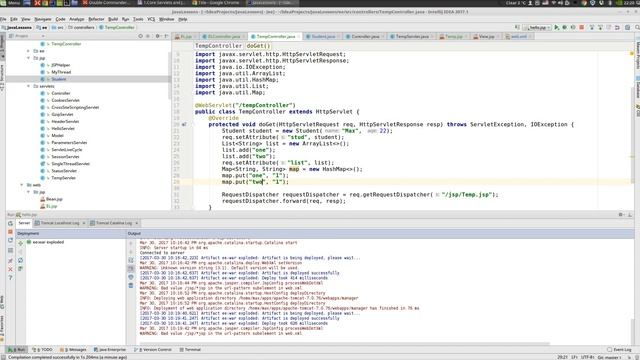Open hello.jsp run configuration dropdown
The width and height of the screenshot is (640, 360).
(x=538, y=27)
